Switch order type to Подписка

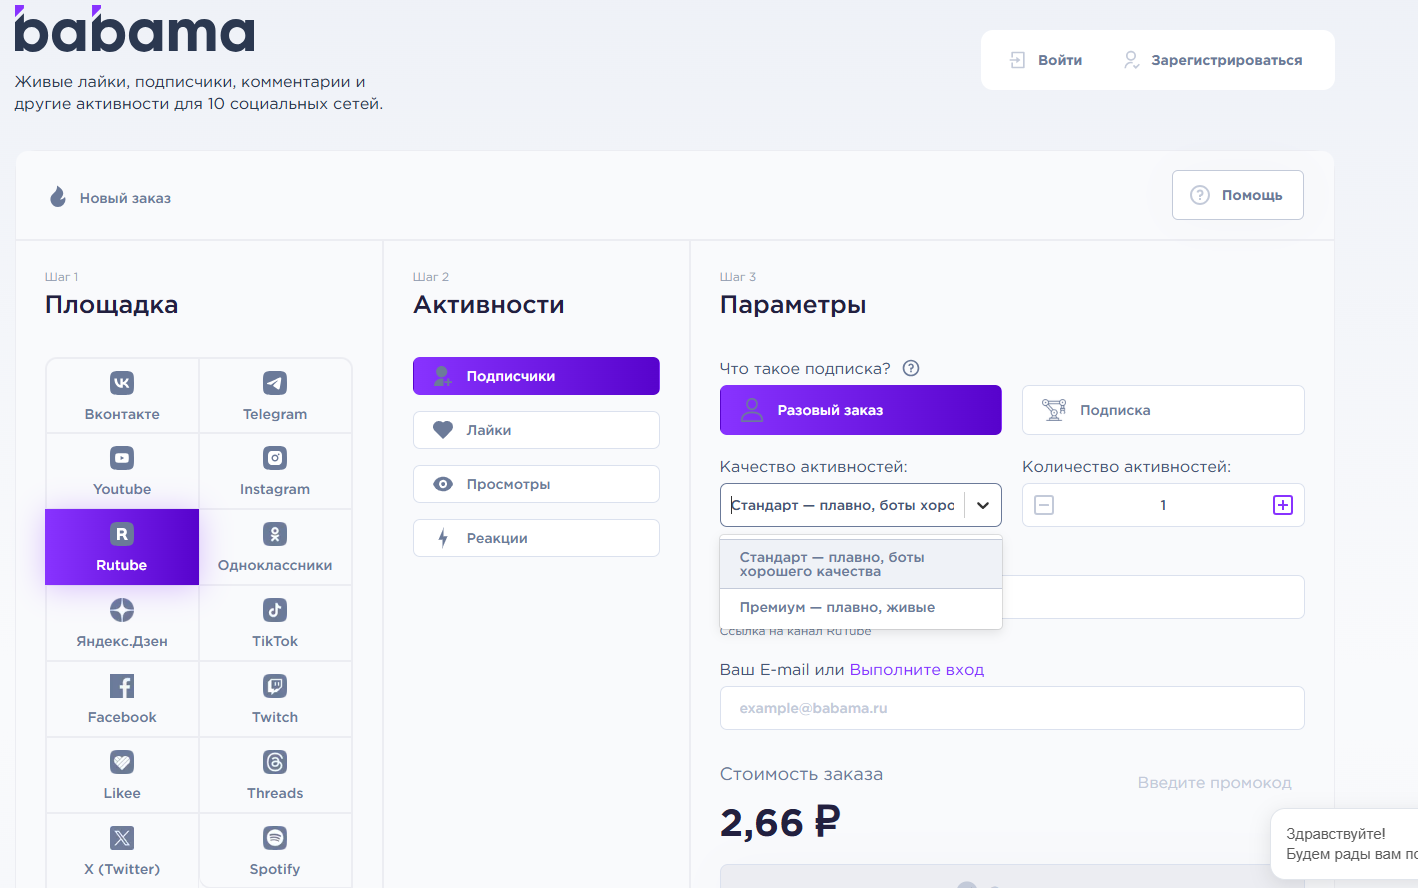[1163, 410]
